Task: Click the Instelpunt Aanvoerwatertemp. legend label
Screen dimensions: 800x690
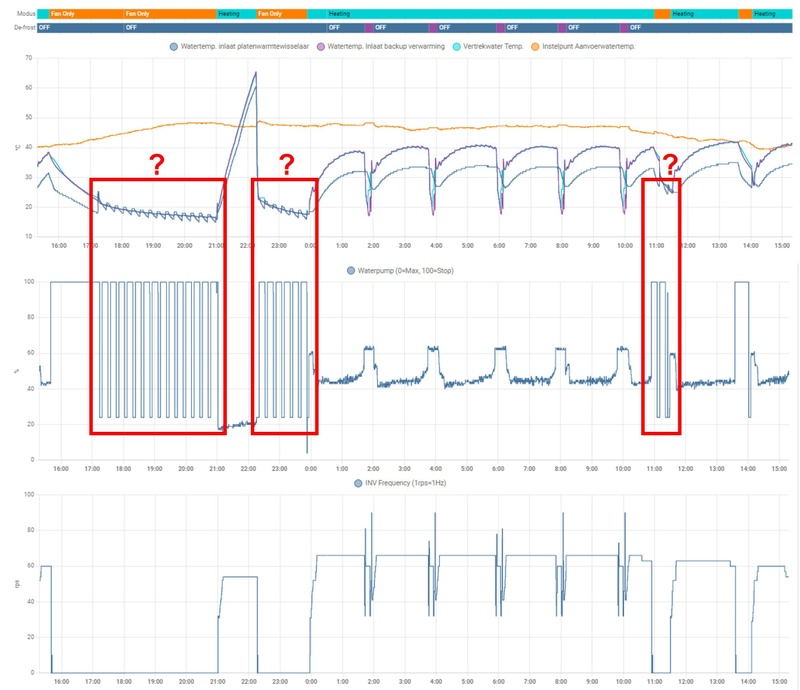Action: coord(588,46)
